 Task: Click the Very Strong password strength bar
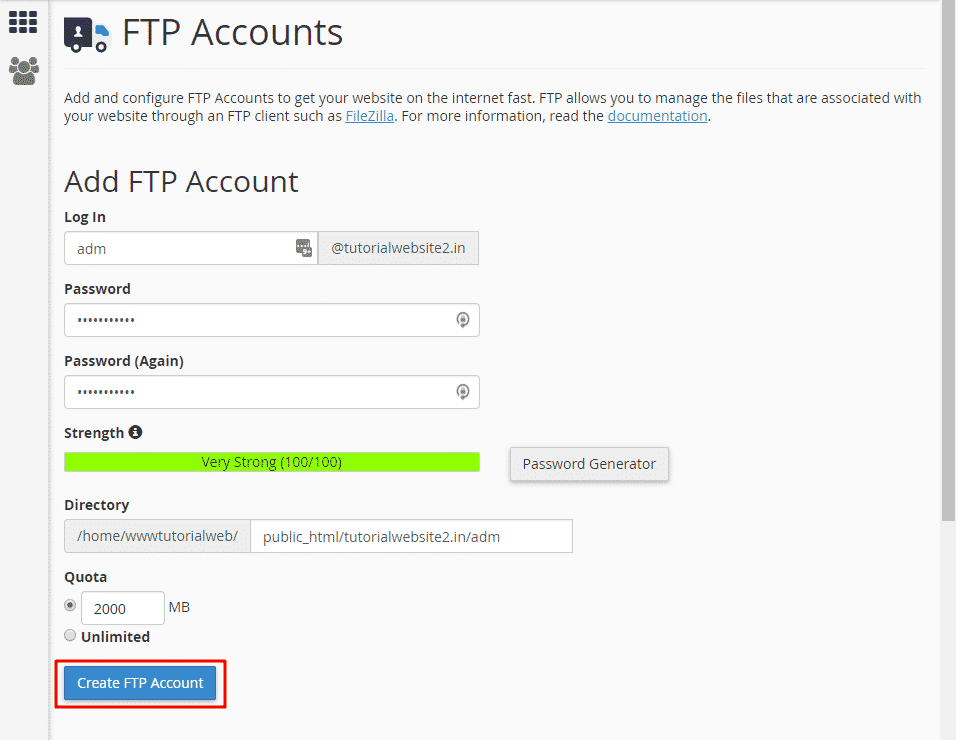click(x=271, y=461)
